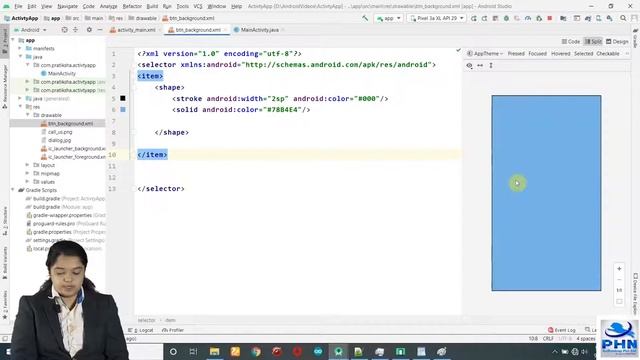Click zoom in plus in preview
This screenshot has height=360, width=640.
(x=619, y=269)
